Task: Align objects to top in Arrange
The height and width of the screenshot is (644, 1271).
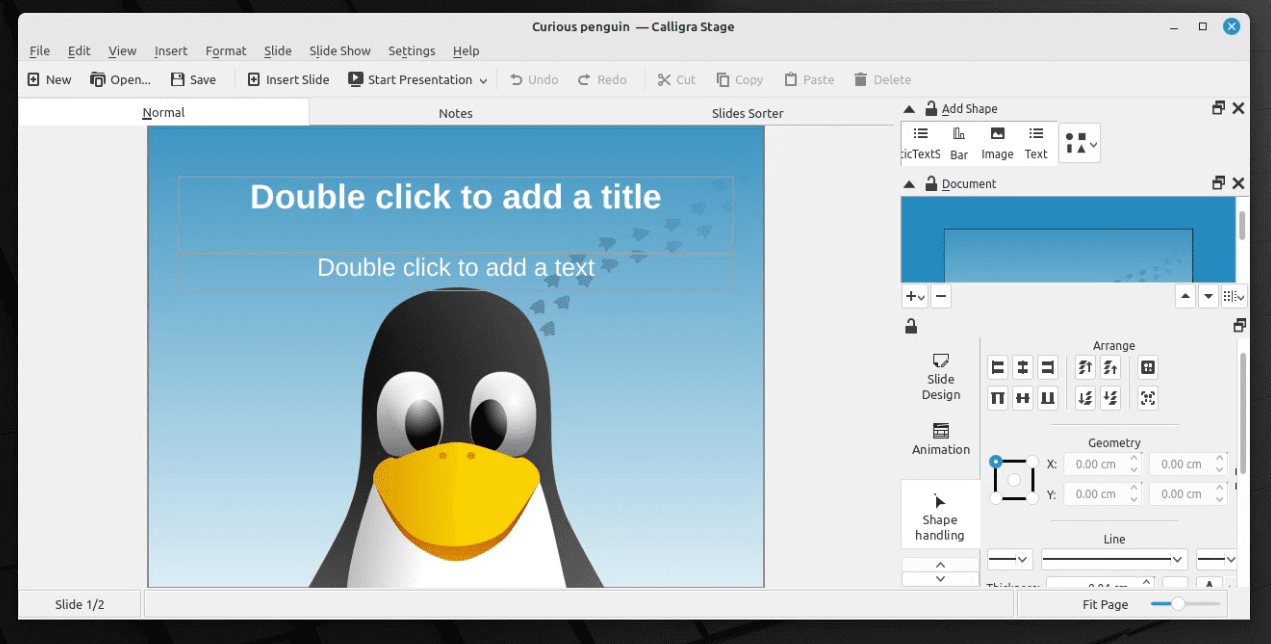Action: pyautogui.click(x=998, y=398)
